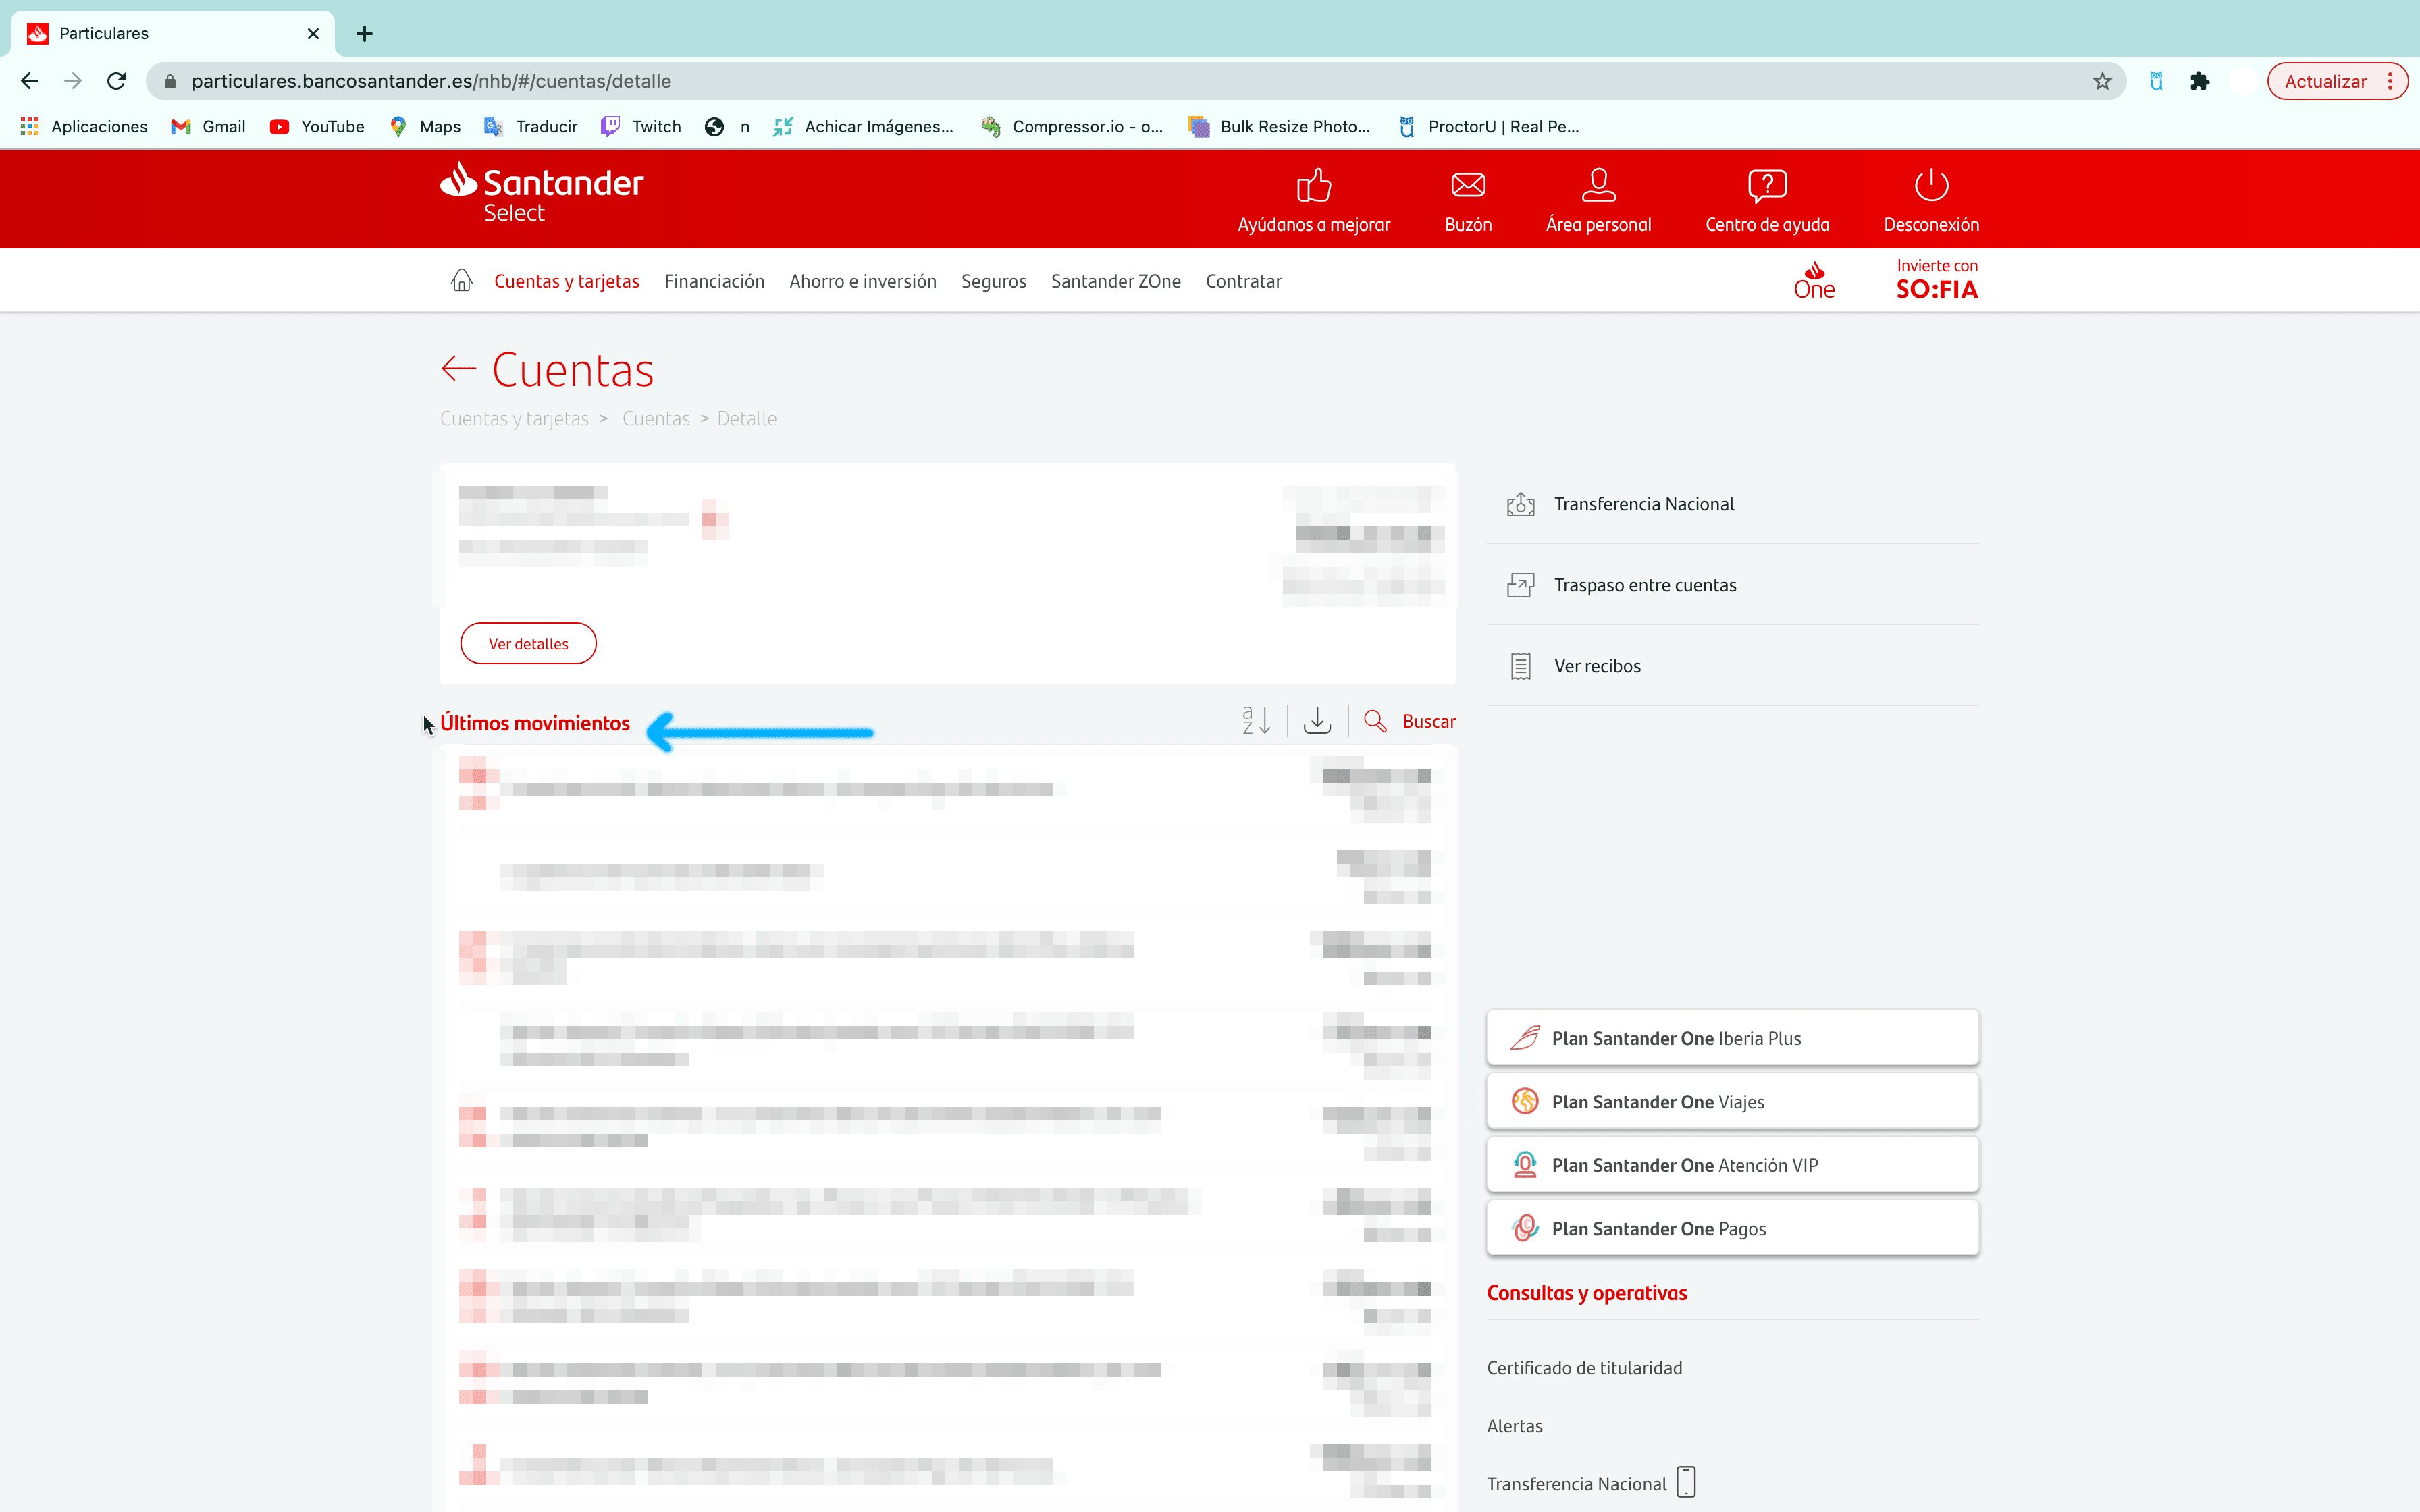Screen dimensions: 2420x1512
Task: Download movements using the download icon
Action: click(x=1317, y=721)
